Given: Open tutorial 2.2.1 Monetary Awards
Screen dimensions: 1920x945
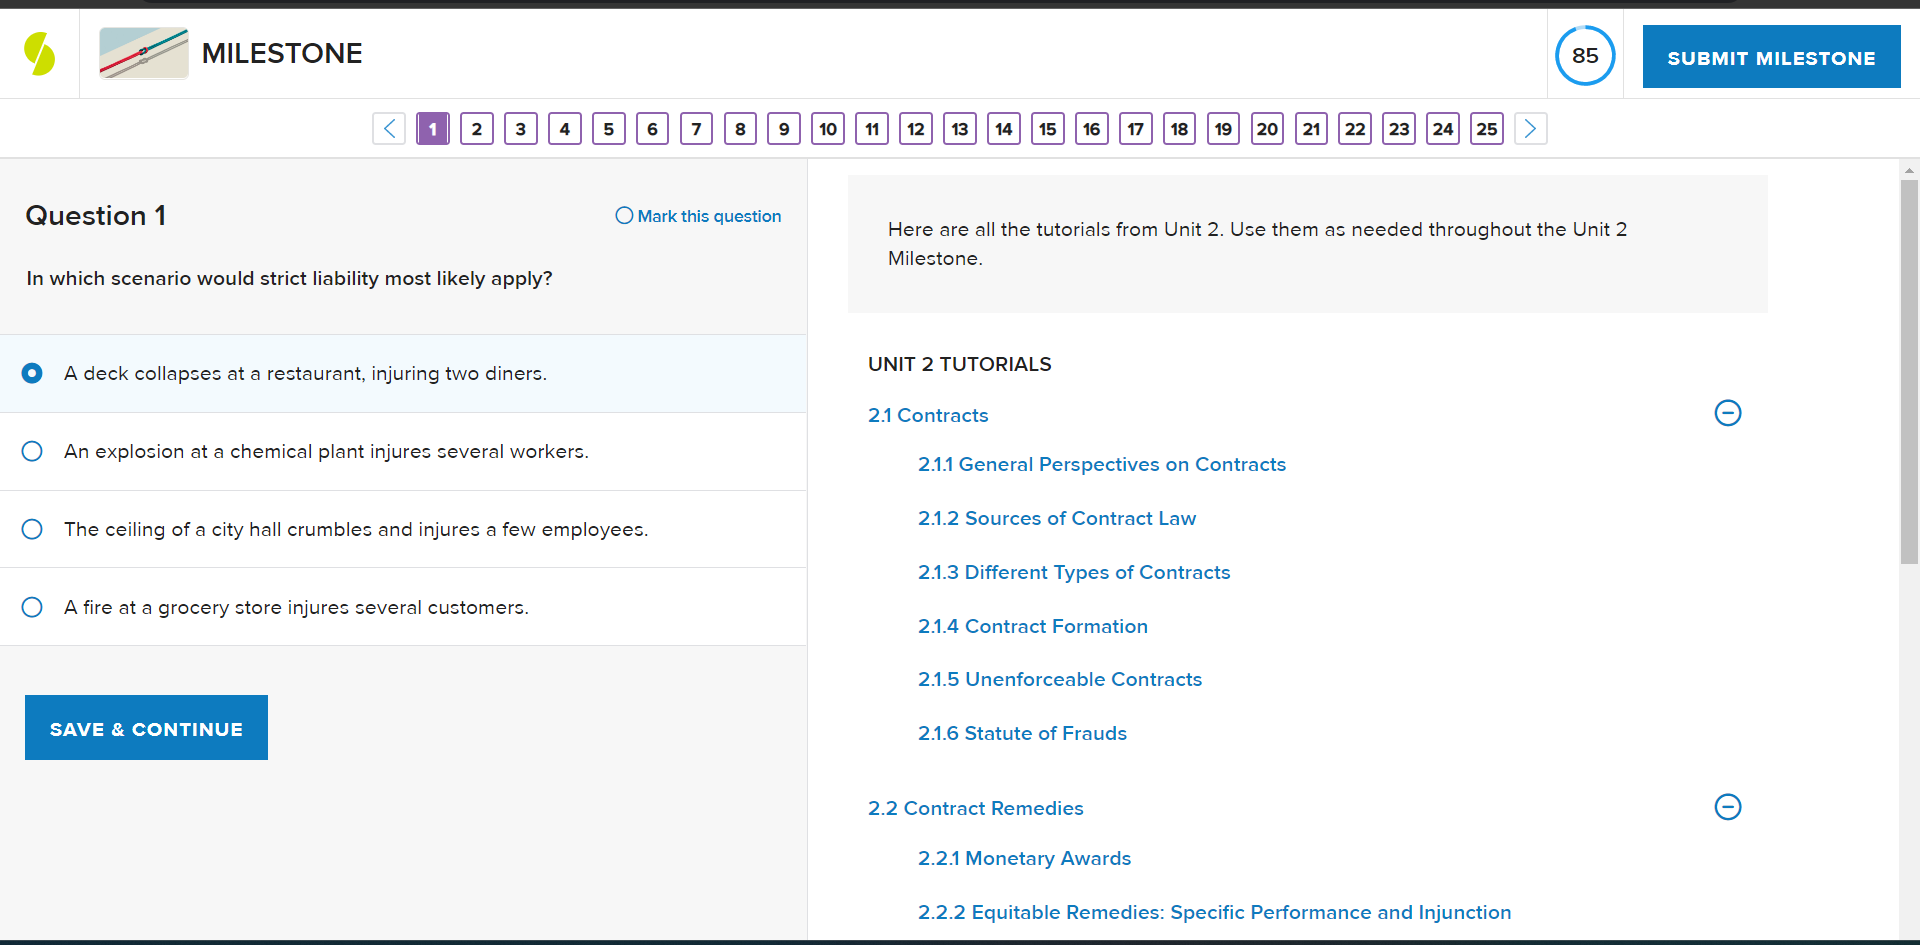Looking at the screenshot, I should click(x=1024, y=858).
